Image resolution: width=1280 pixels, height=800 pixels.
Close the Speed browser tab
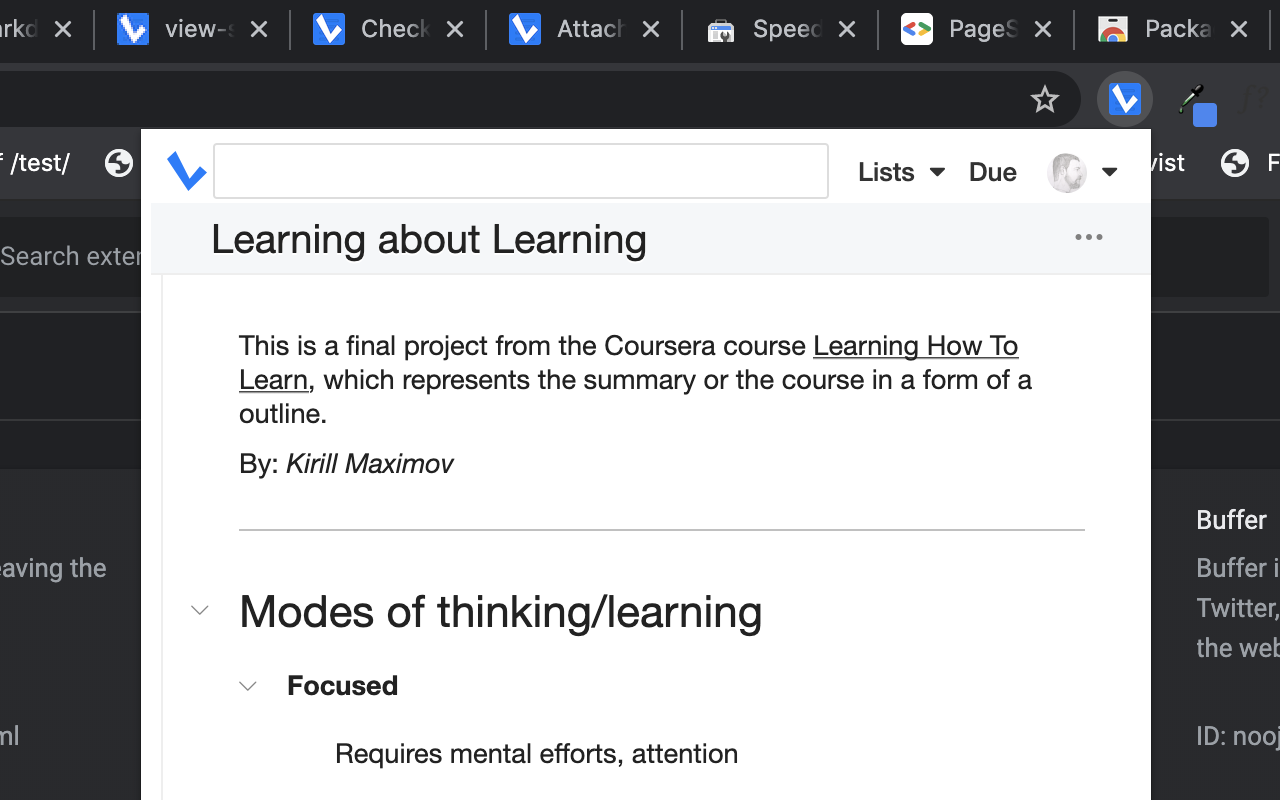[846, 30]
